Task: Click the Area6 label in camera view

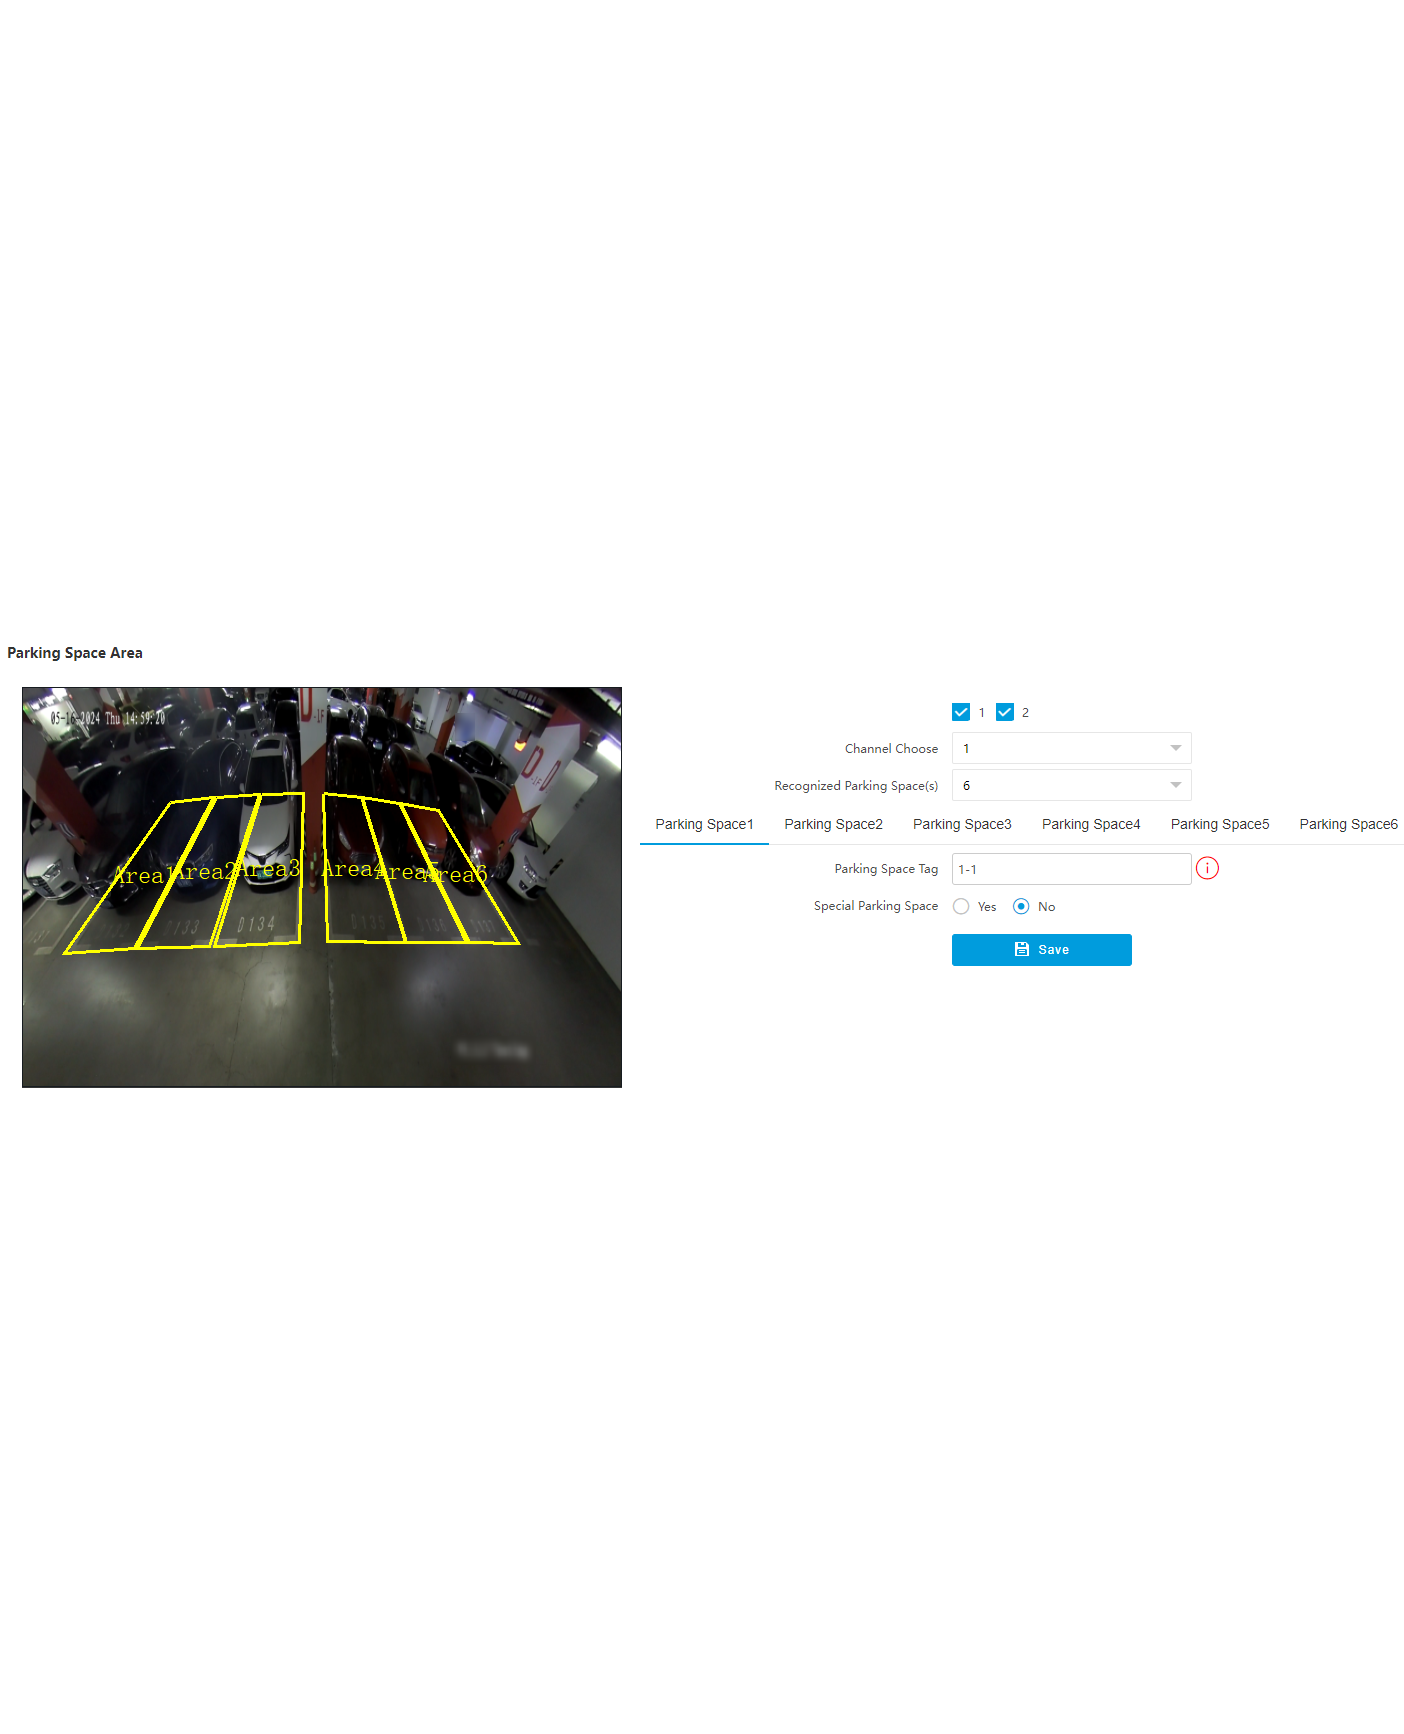Action: (462, 876)
